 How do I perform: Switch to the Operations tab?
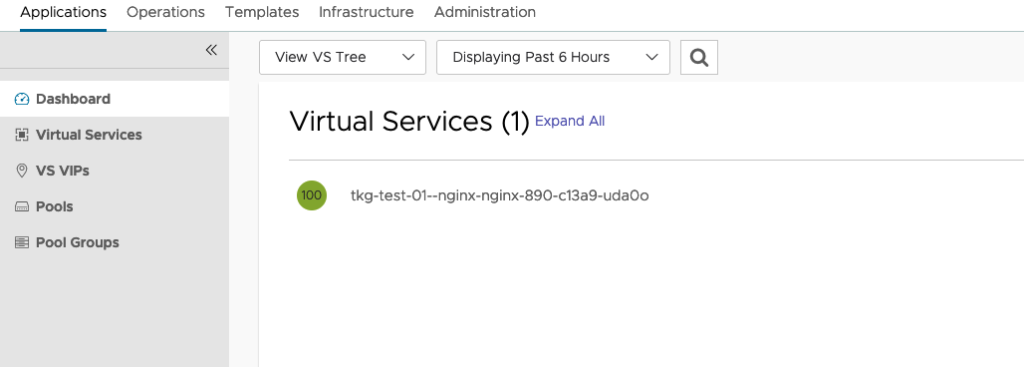(165, 12)
